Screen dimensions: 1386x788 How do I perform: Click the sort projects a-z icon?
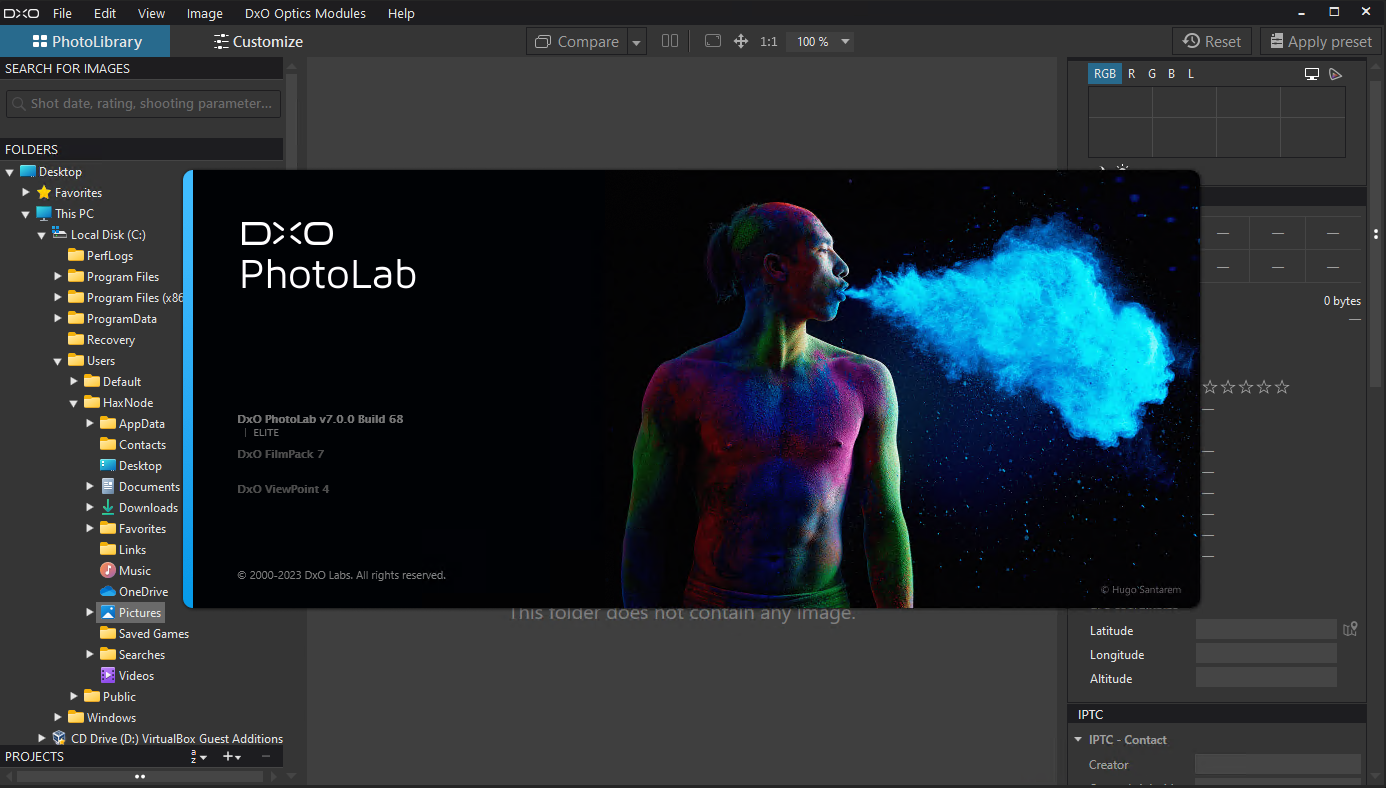pyautogui.click(x=199, y=757)
